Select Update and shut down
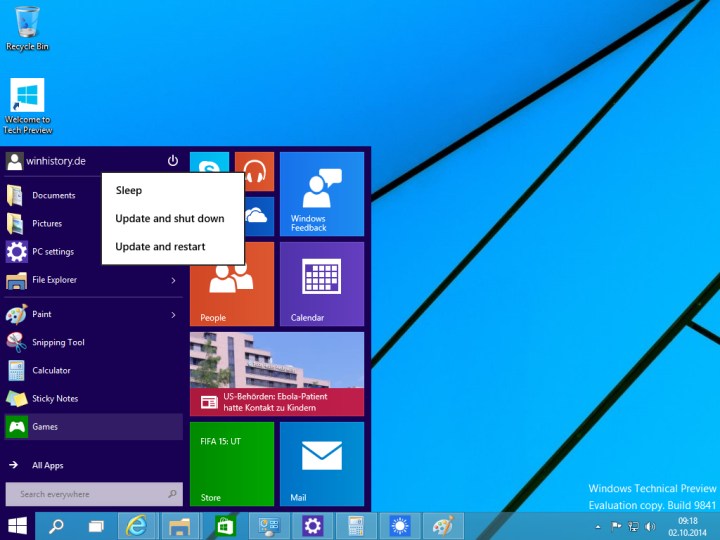720x540 pixels. point(173,219)
